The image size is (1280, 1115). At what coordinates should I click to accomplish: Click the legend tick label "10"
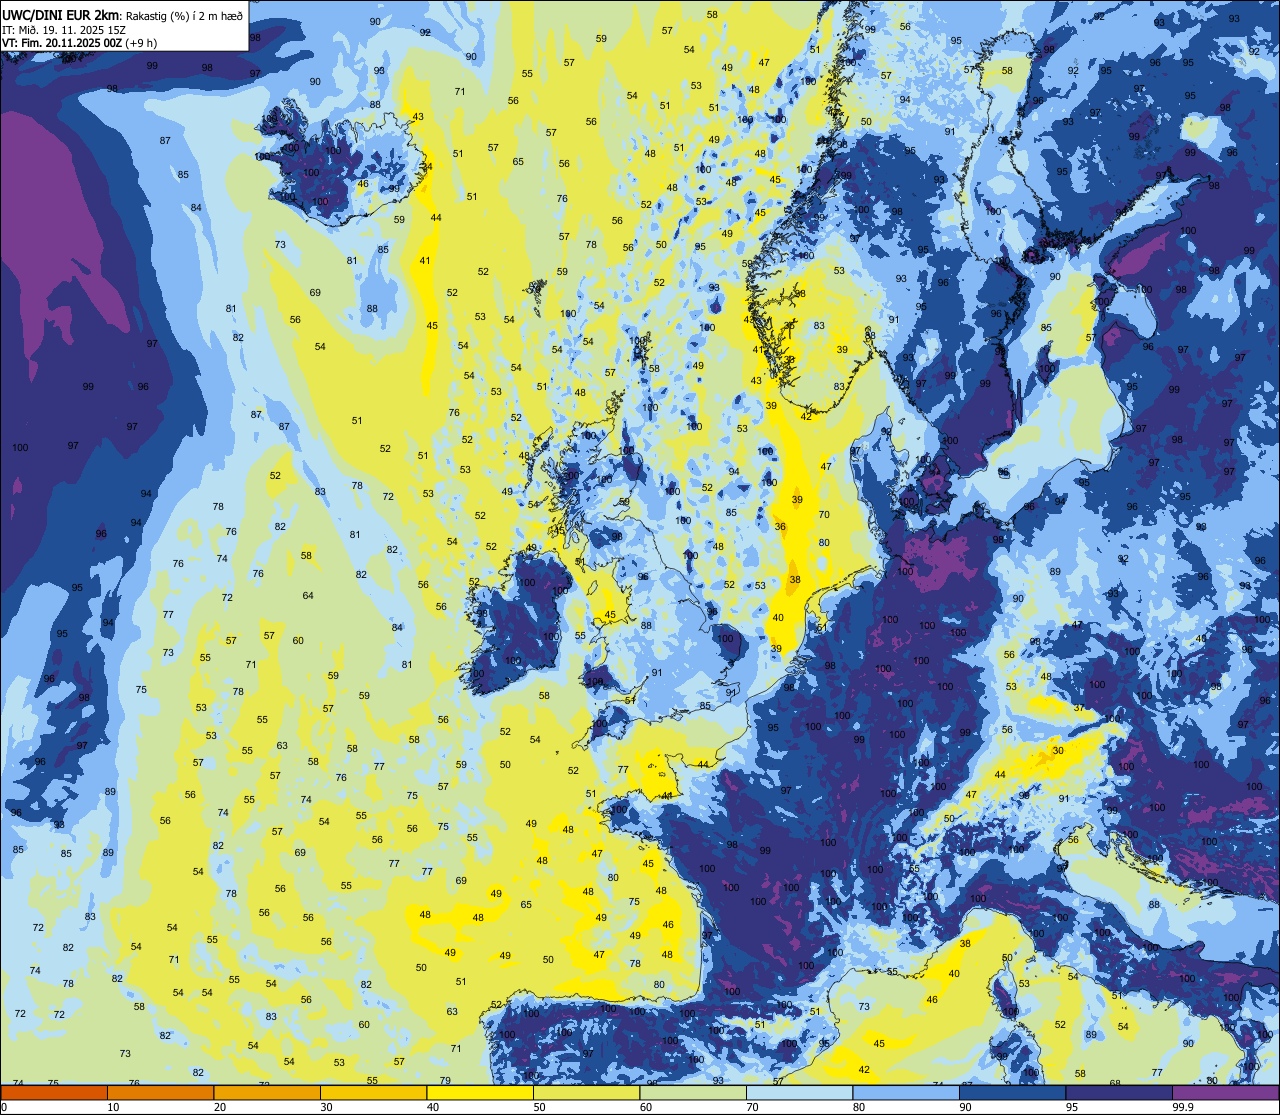[113, 1107]
